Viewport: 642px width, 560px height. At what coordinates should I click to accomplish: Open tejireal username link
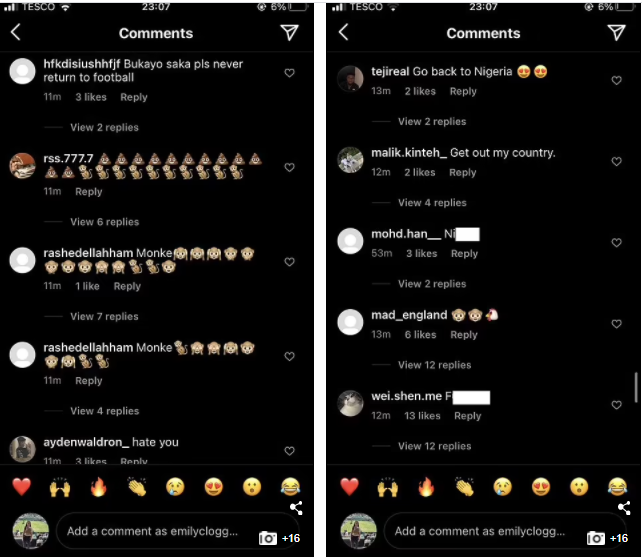[390, 72]
